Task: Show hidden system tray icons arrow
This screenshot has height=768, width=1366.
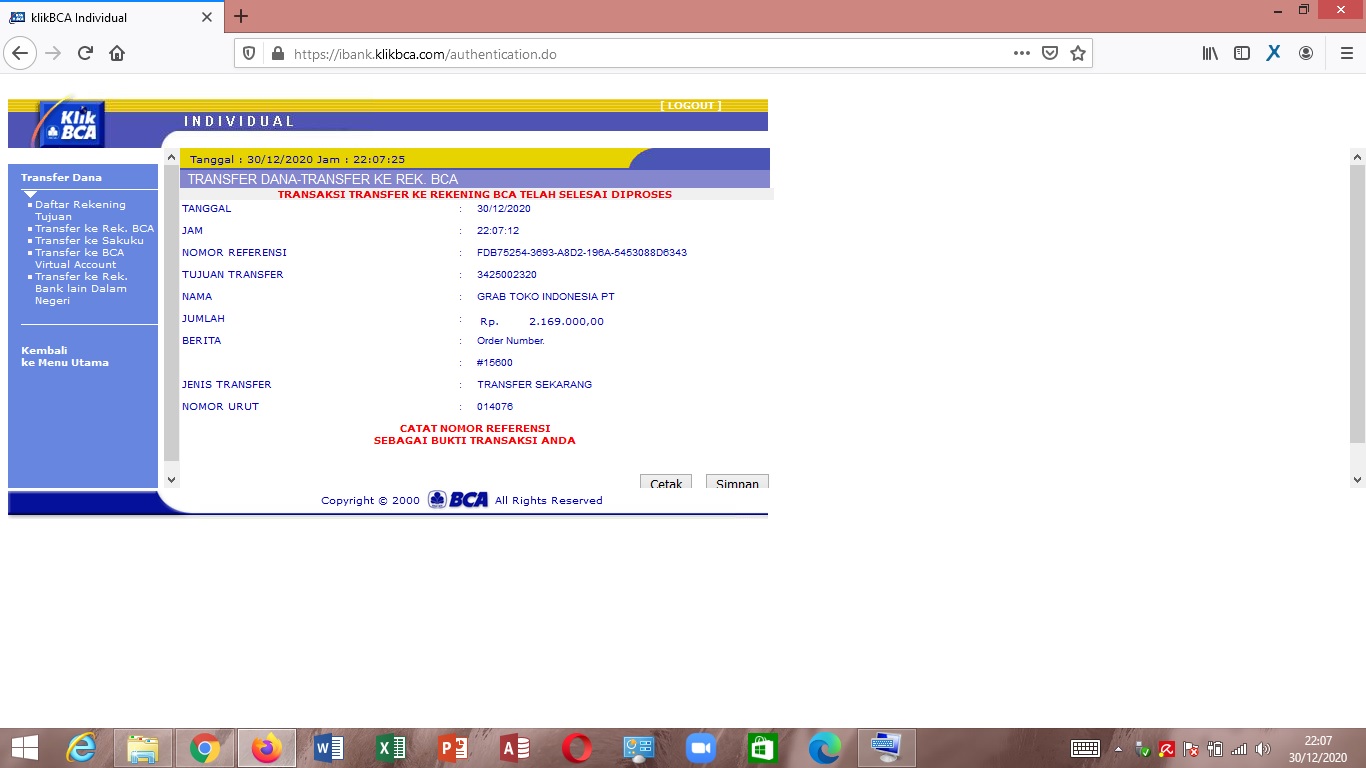Action: (1118, 749)
